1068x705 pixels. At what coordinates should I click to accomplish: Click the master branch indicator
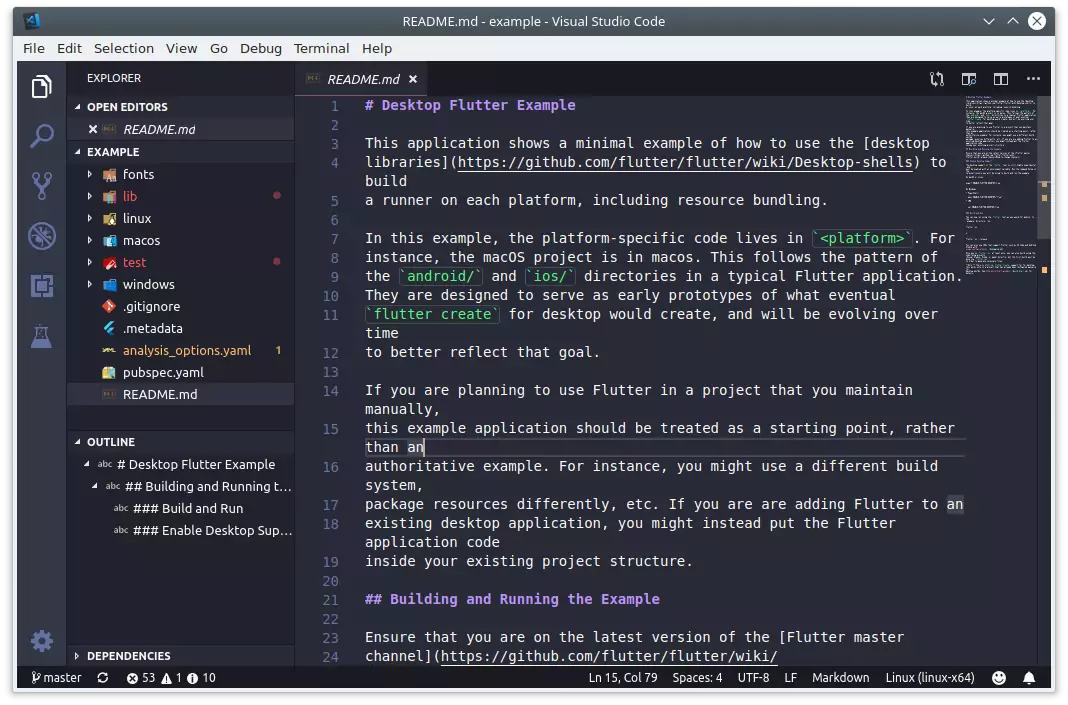click(x=56, y=677)
